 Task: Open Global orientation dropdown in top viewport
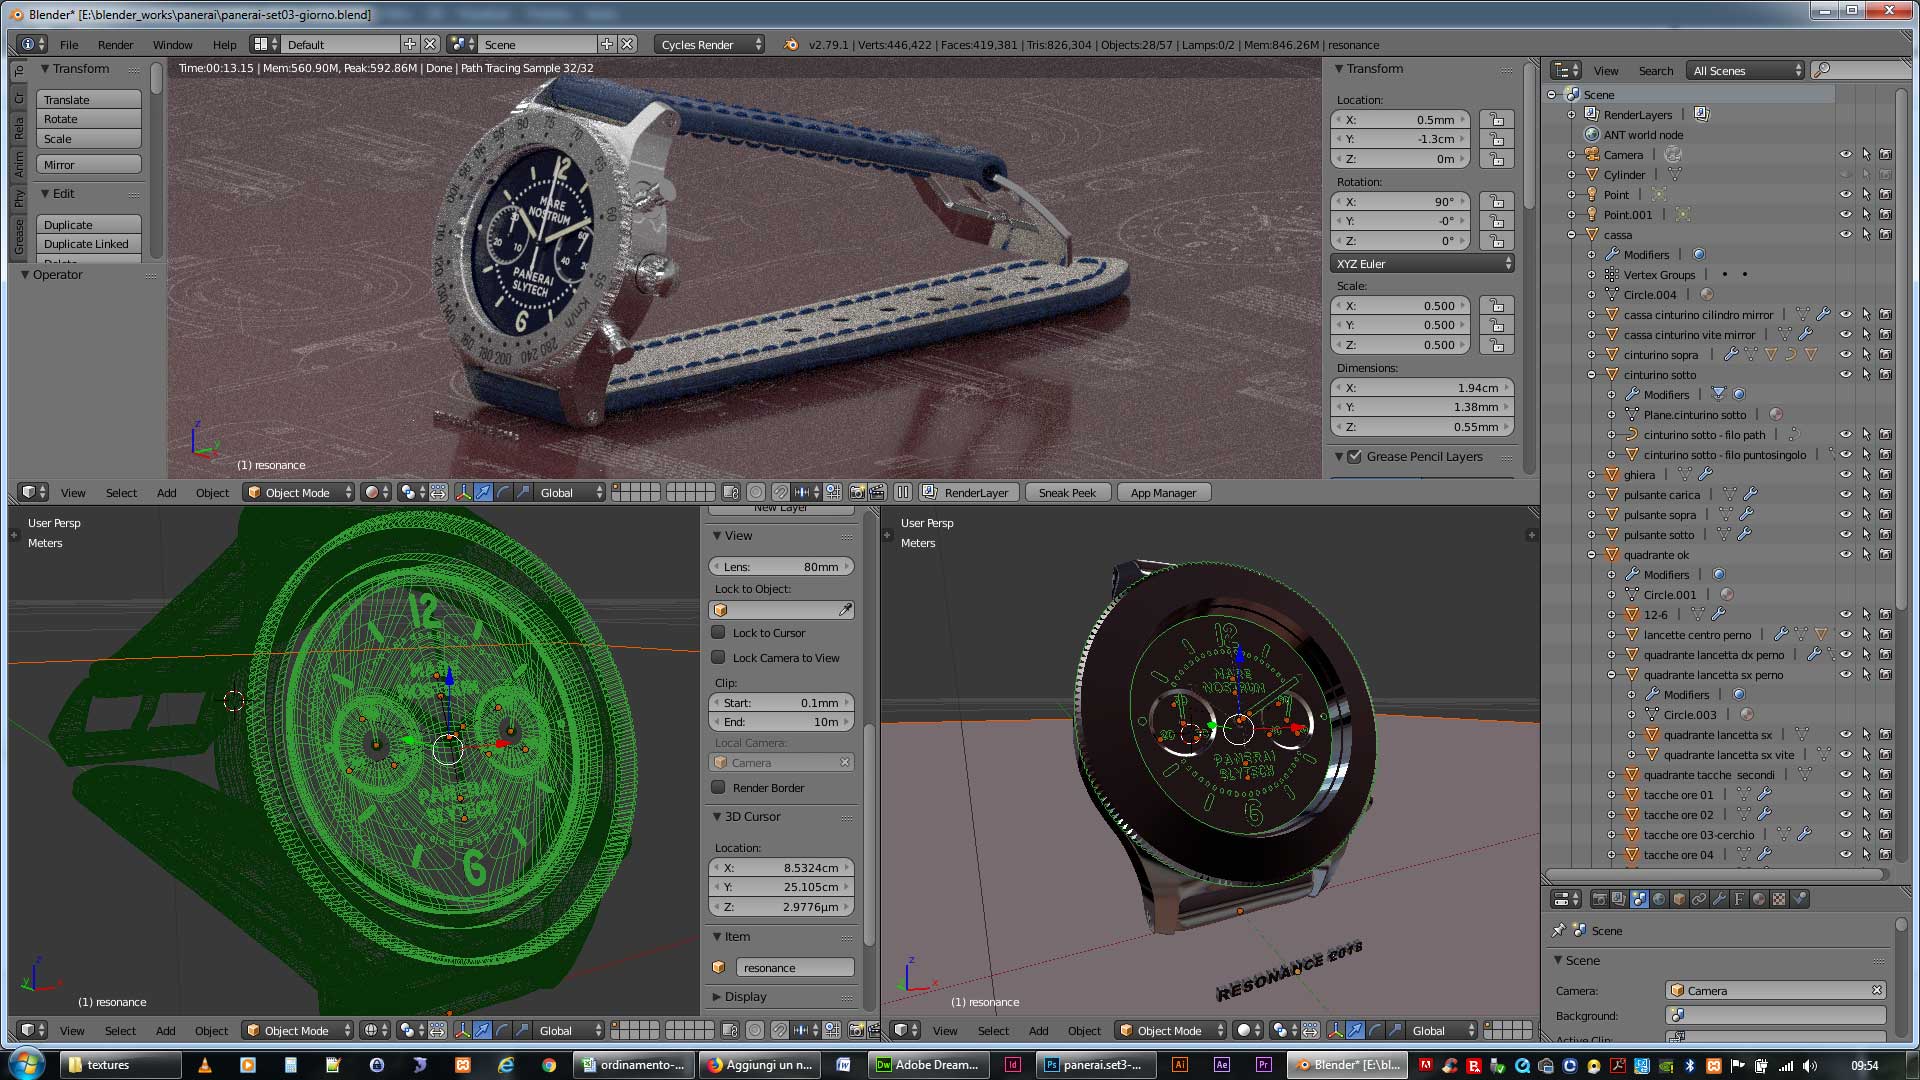(571, 493)
